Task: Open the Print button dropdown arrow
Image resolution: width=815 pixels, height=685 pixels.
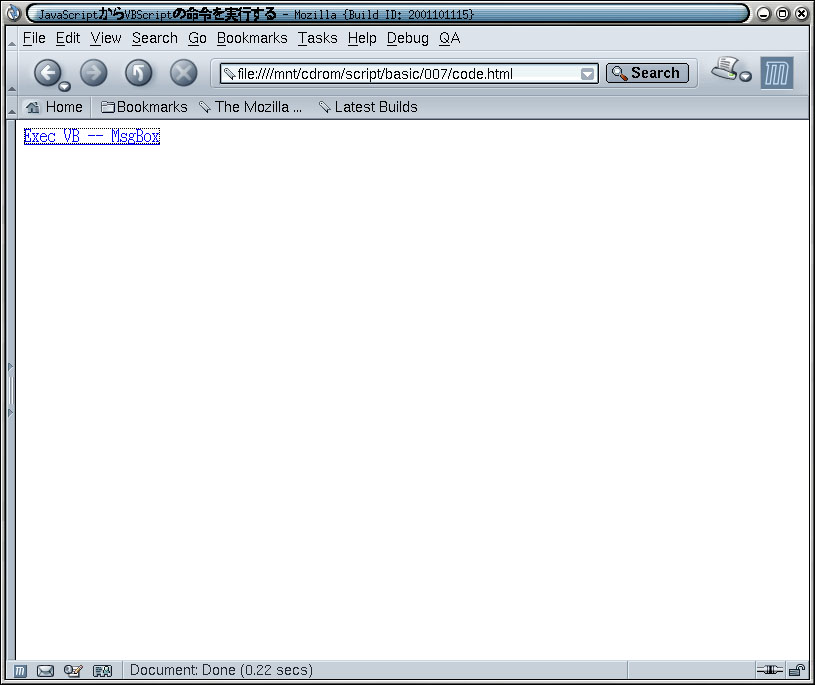Action: 745,76
